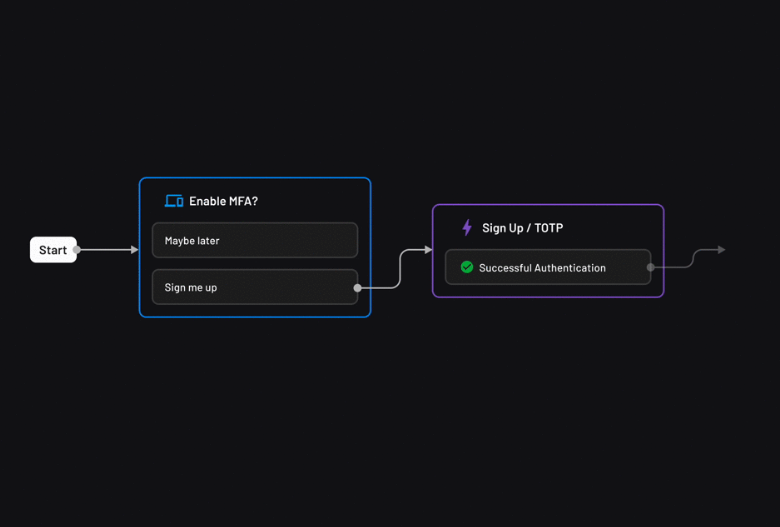Click the purple lightning bolt icon
780x527 pixels.
click(x=466, y=228)
